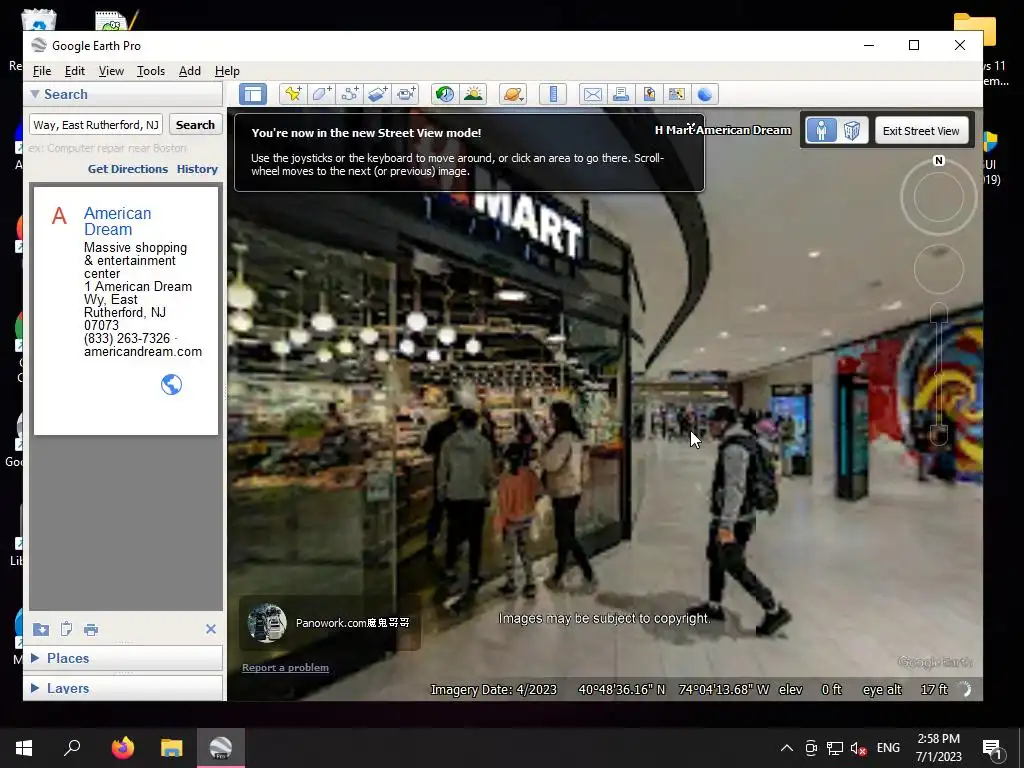Viewport: 1024px width, 768px height.
Task: Save image using the toolbar icon
Action: point(649,94)
